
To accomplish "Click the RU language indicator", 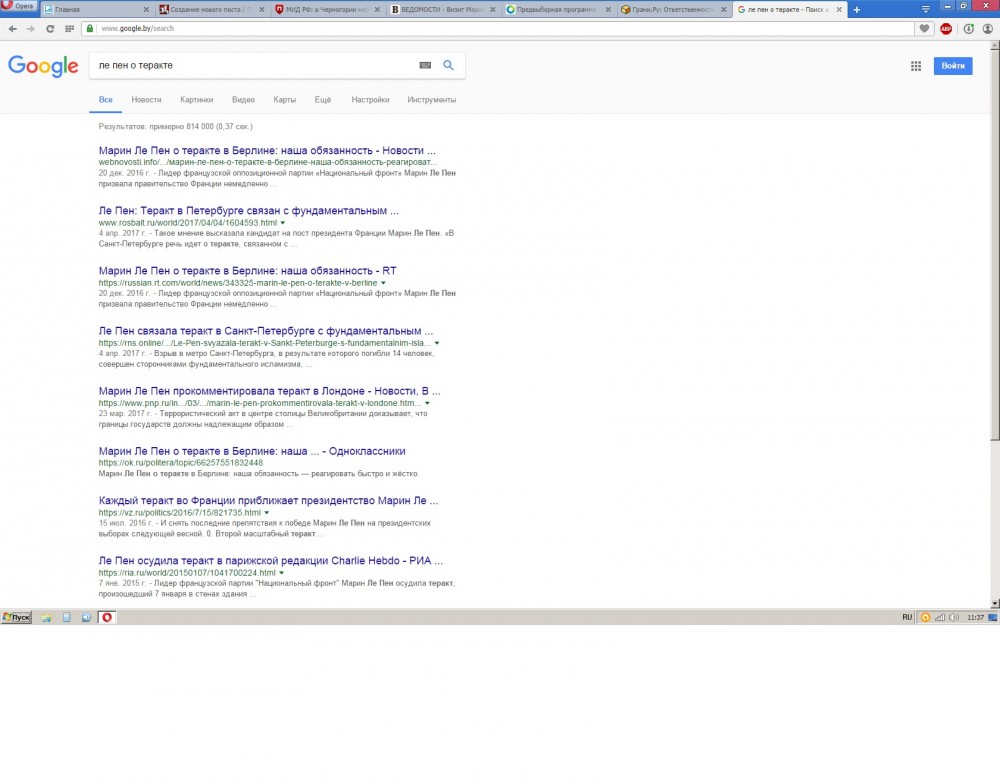I will pos(907,617).
